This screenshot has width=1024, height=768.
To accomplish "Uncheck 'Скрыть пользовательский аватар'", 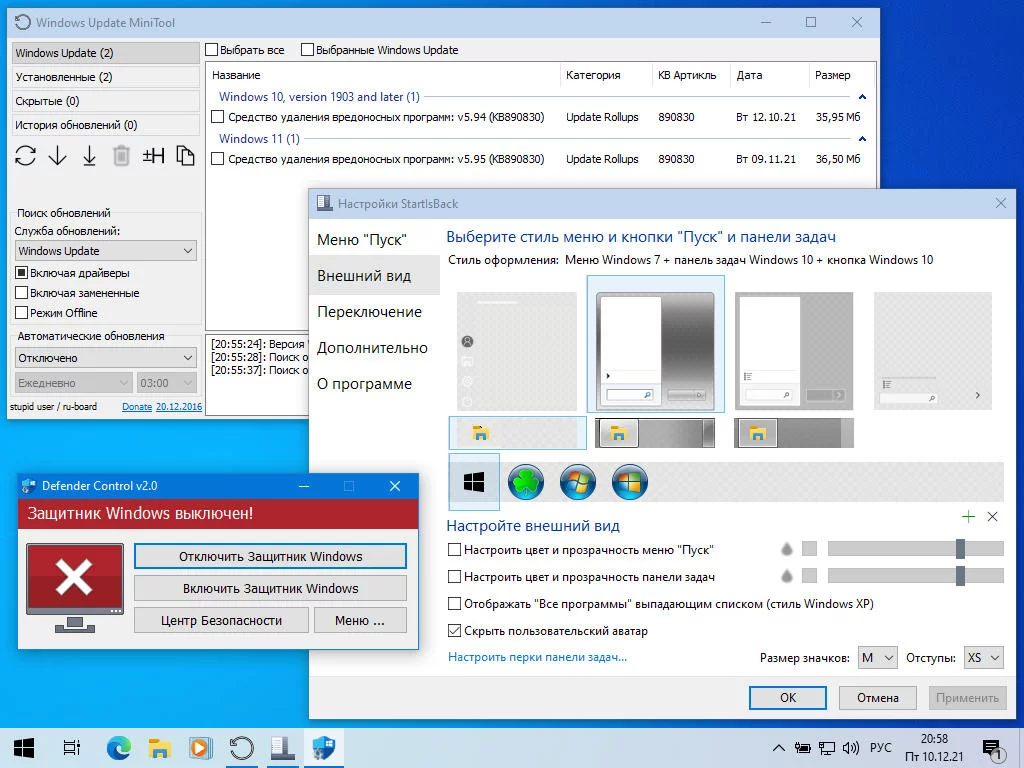I will click(x=455, y=631).
